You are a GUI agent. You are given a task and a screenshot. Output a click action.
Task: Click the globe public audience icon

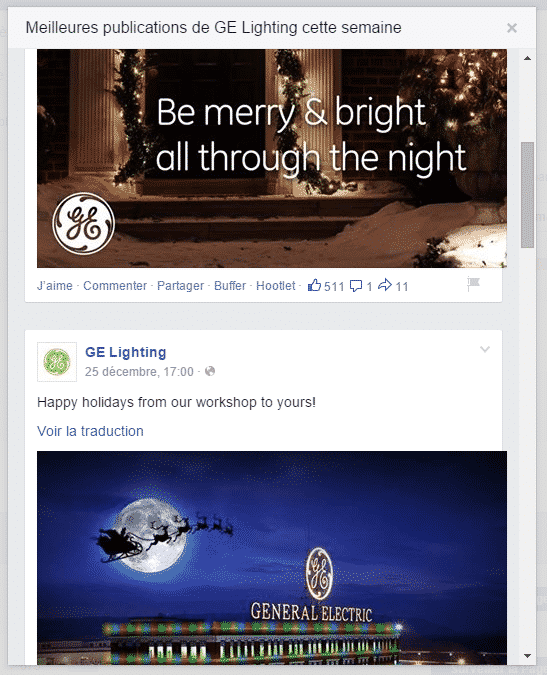point(210,371)
